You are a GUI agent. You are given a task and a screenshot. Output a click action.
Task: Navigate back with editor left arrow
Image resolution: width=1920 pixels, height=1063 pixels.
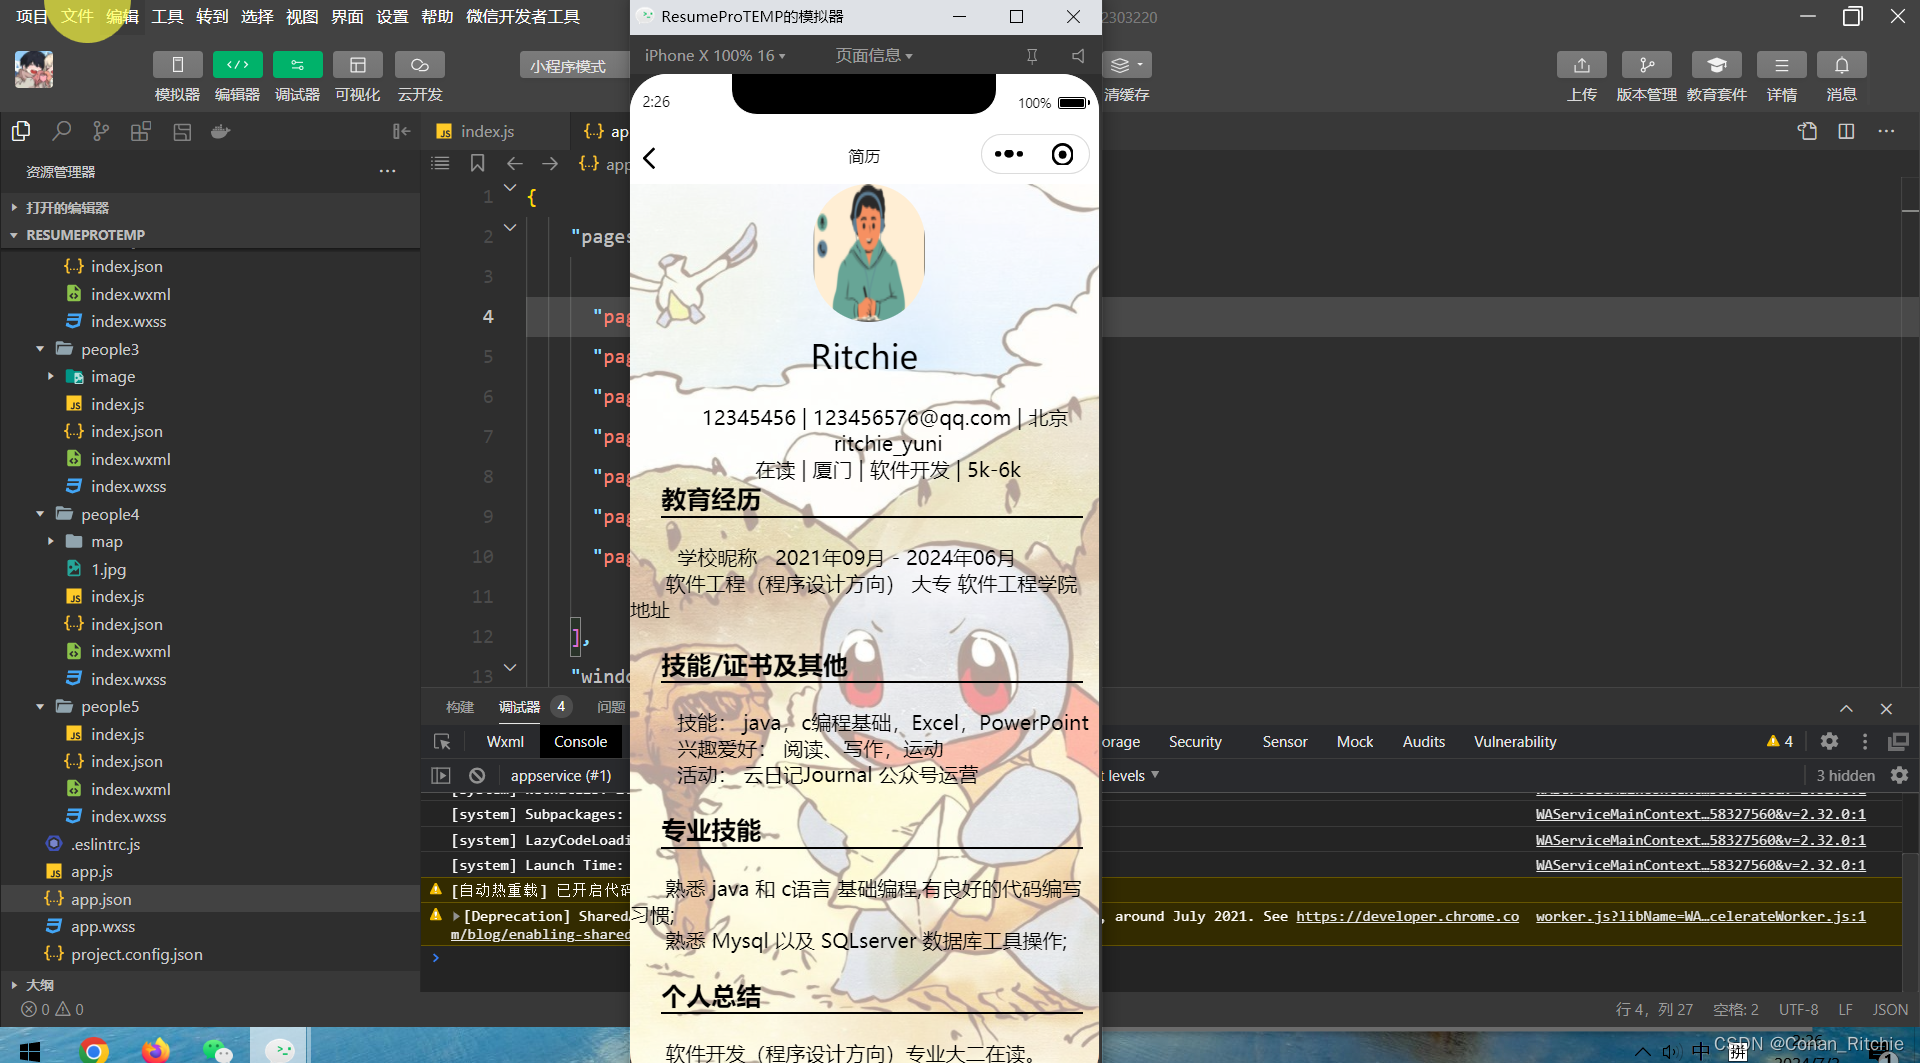coord(514,163)
